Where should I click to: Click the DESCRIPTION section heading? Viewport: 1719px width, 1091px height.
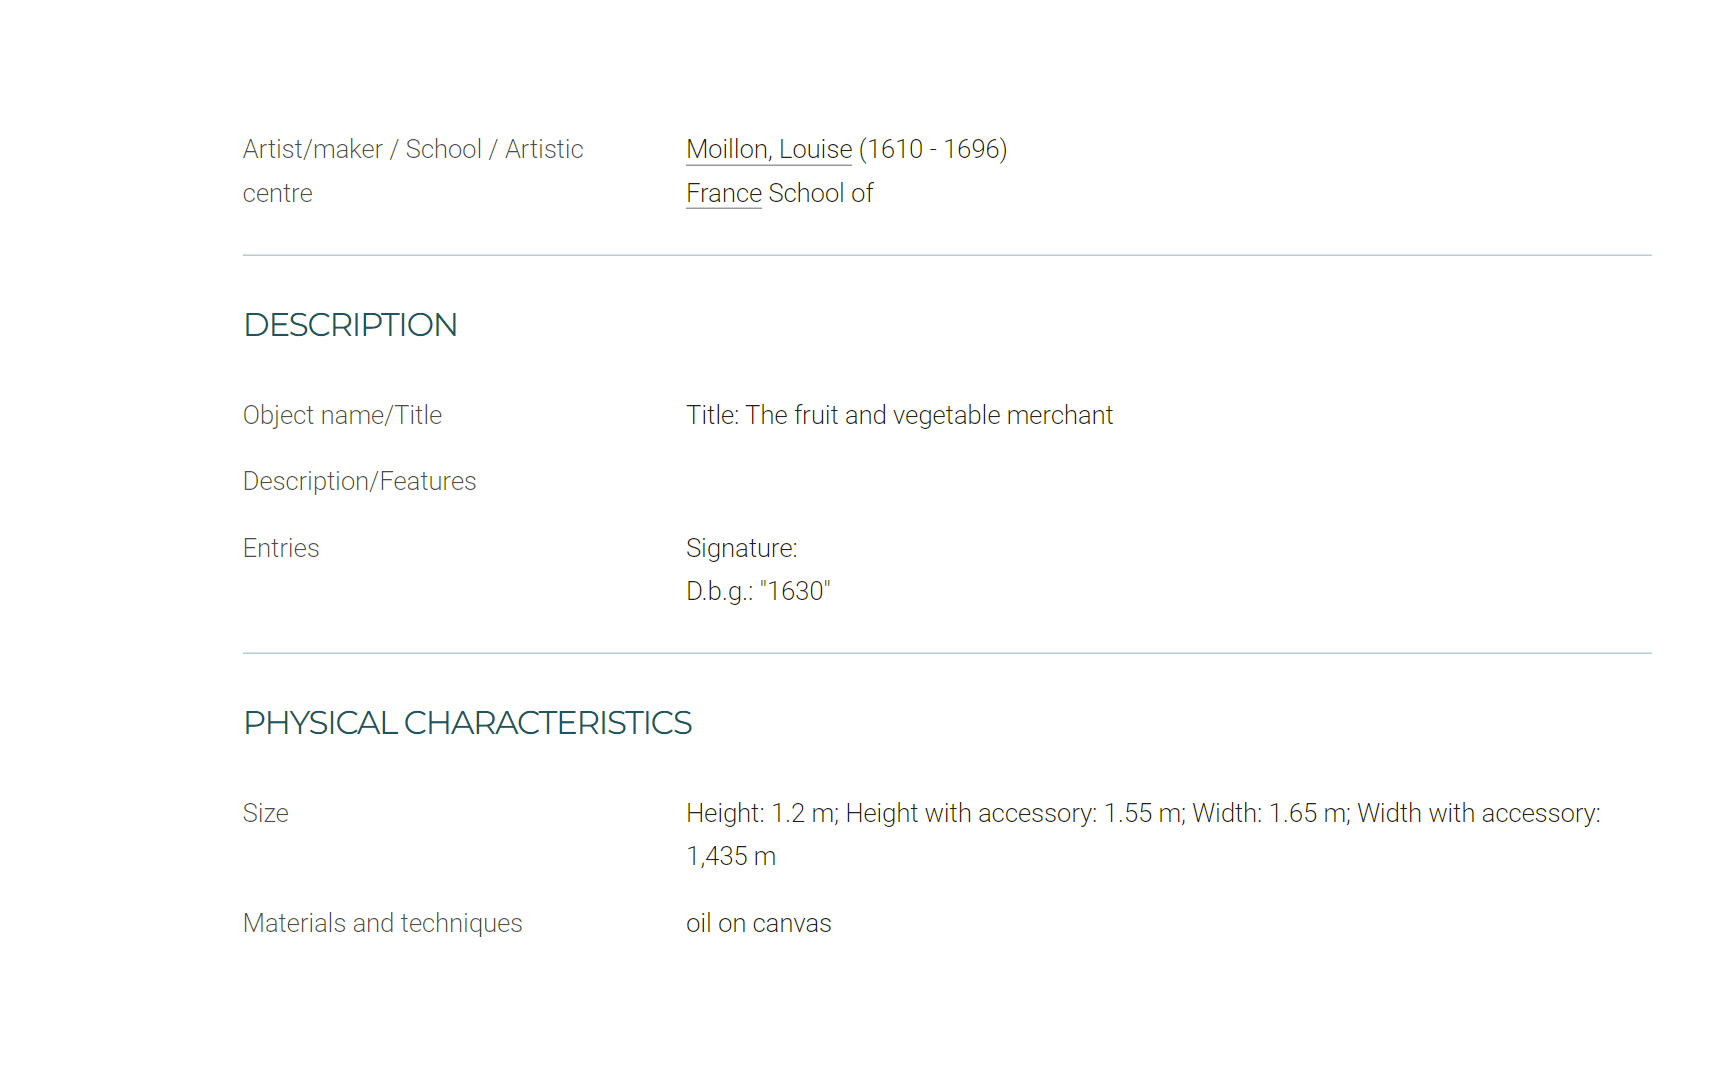[x=350, y=325]
